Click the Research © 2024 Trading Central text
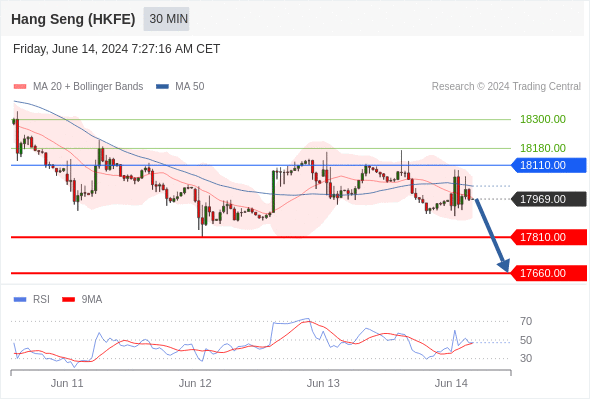The width and height of the screenshot is (590, 400). (x=506, y=87)
